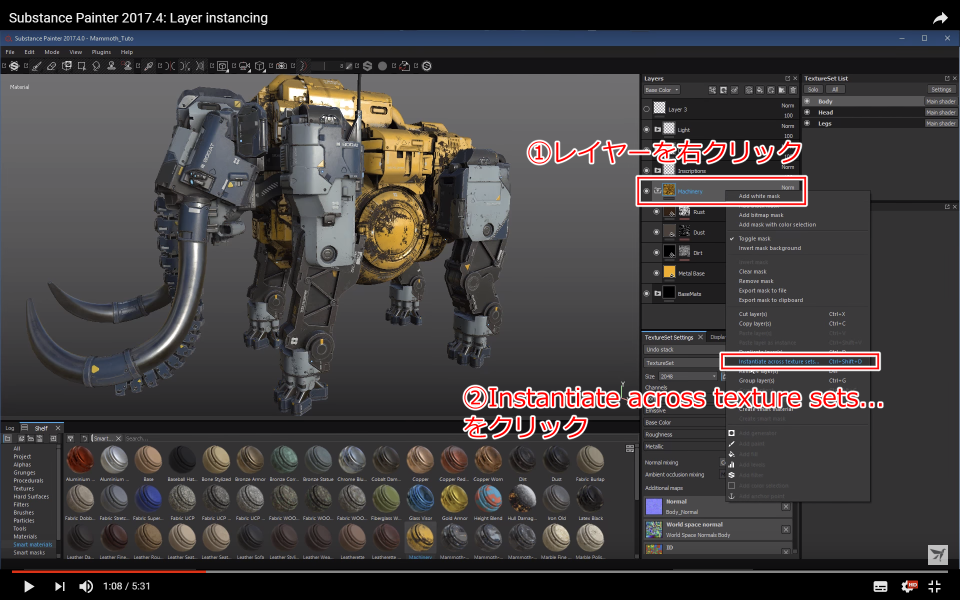The width and height of the screenshot is (960, 600).
Task: Click the add folder icon in Layers panel
Action: click(782, 90)
